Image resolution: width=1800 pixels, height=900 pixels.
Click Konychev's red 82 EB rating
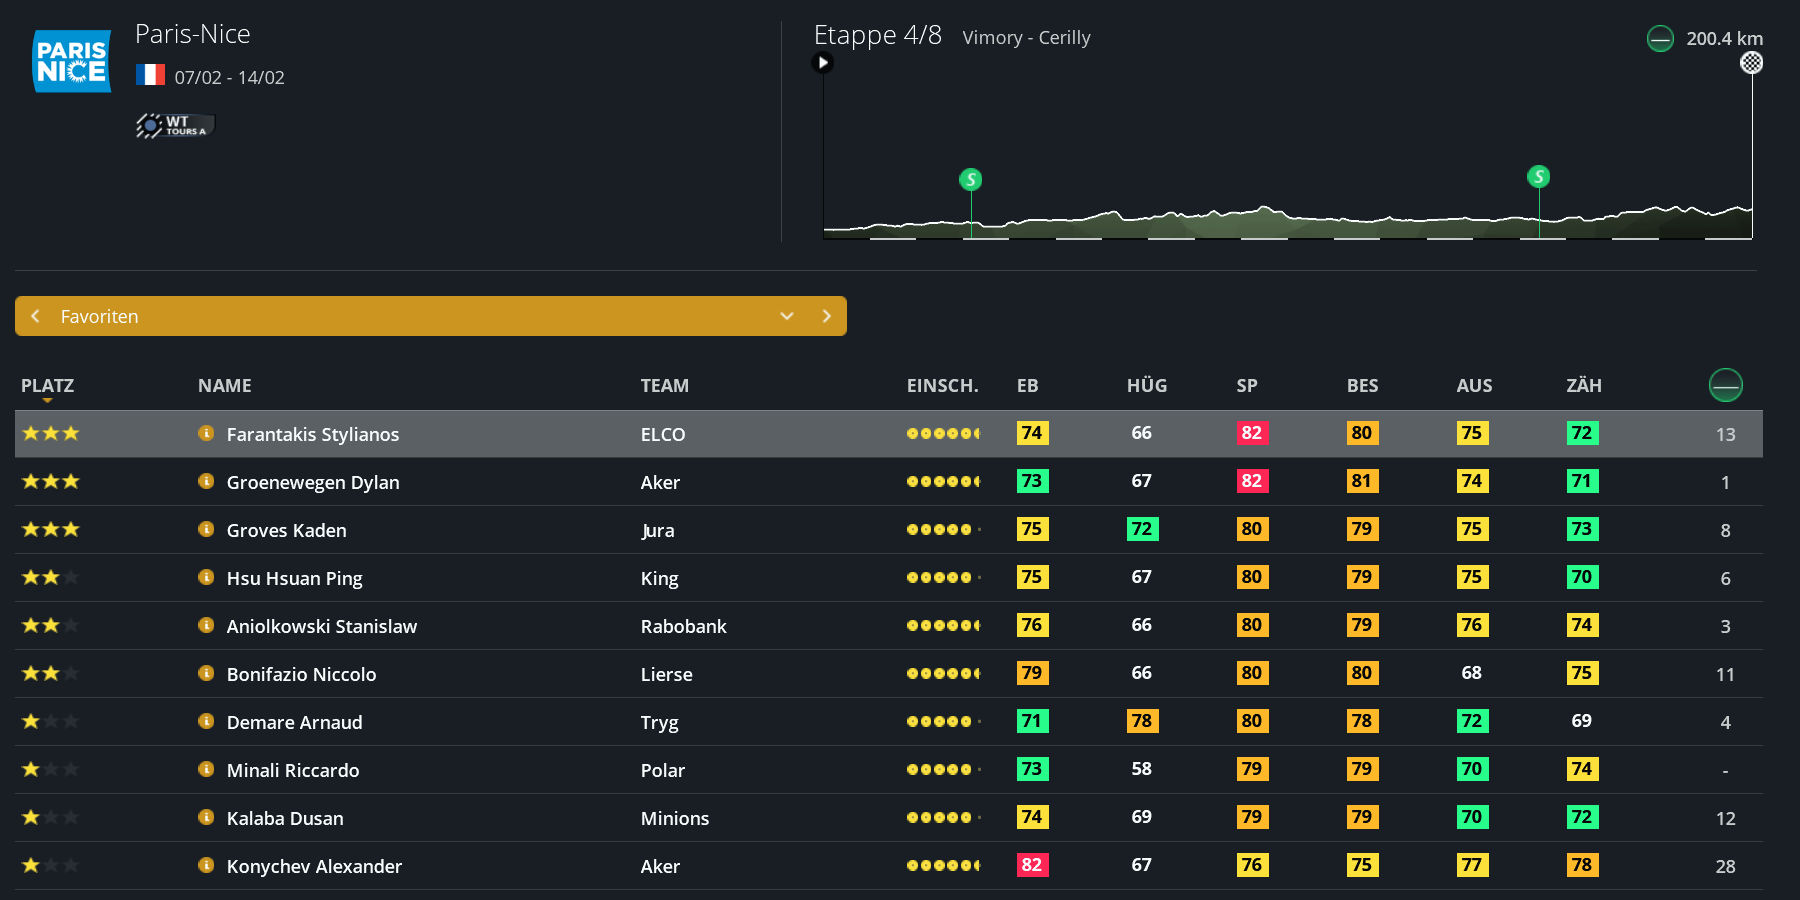1032,865
